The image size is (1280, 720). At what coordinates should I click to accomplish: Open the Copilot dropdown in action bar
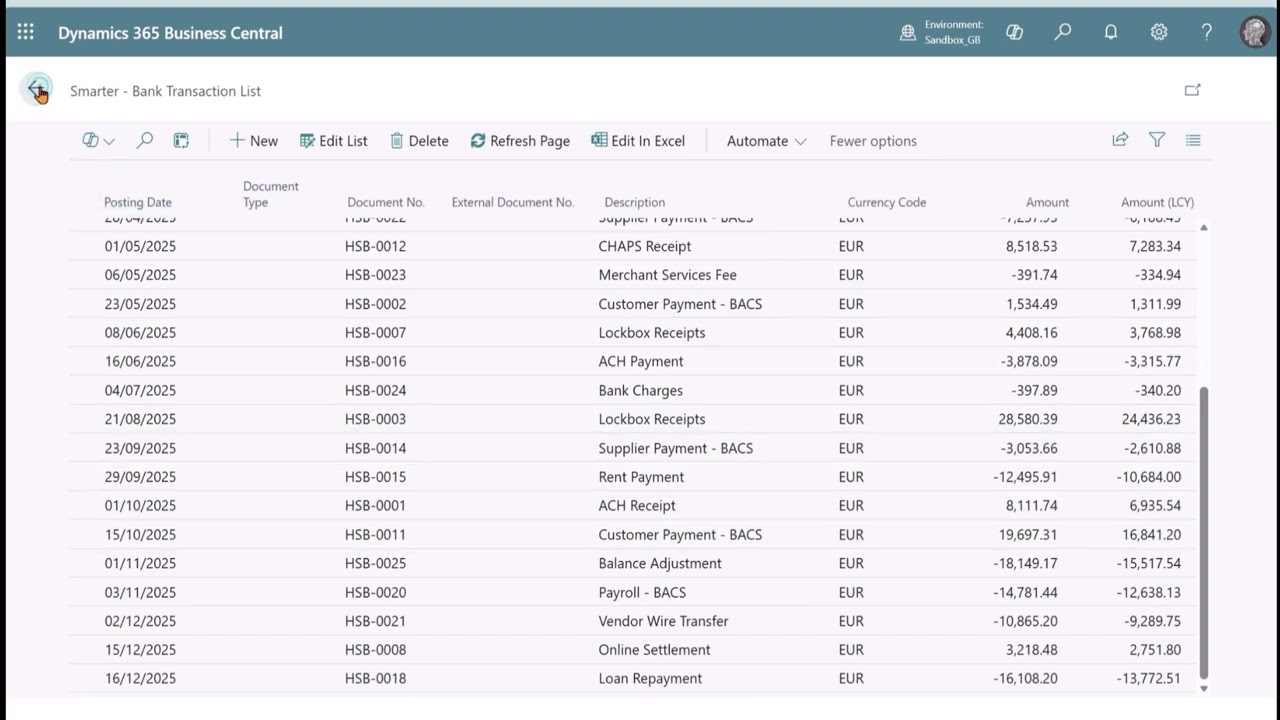pyautogui.click(x=98, y=141)
